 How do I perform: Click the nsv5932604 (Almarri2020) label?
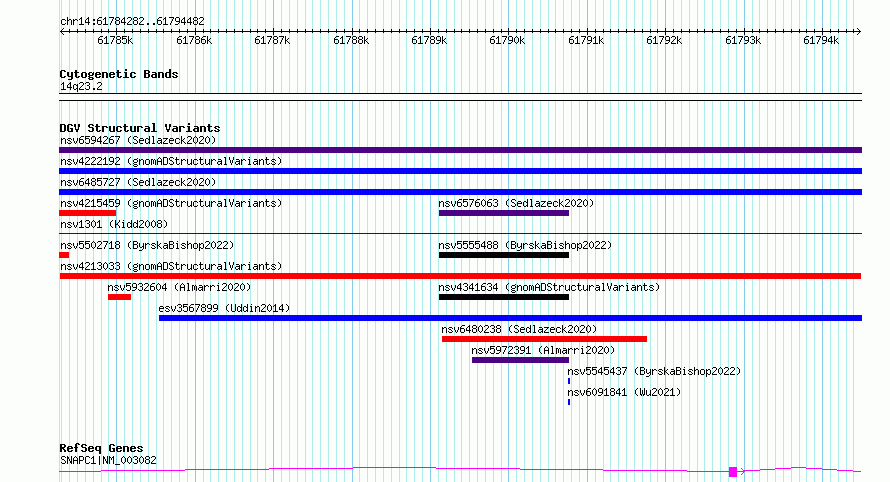[179, 287]
